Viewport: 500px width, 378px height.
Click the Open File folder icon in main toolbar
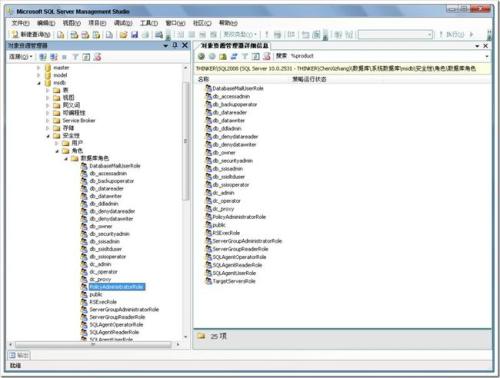pos(124,35)
